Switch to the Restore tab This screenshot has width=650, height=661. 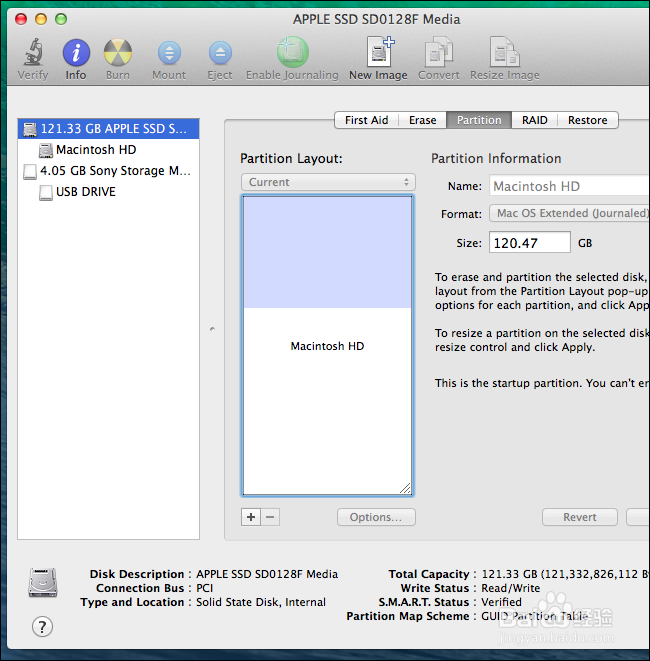tap(588, 120)
